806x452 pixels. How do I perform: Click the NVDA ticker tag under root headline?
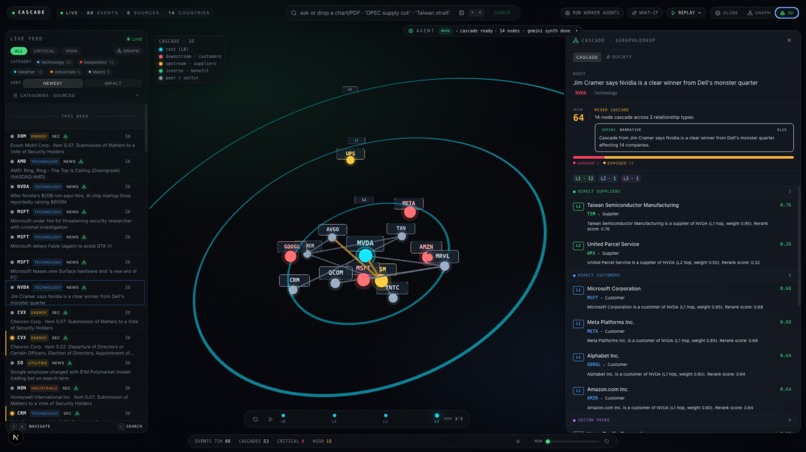click(580, 93)
